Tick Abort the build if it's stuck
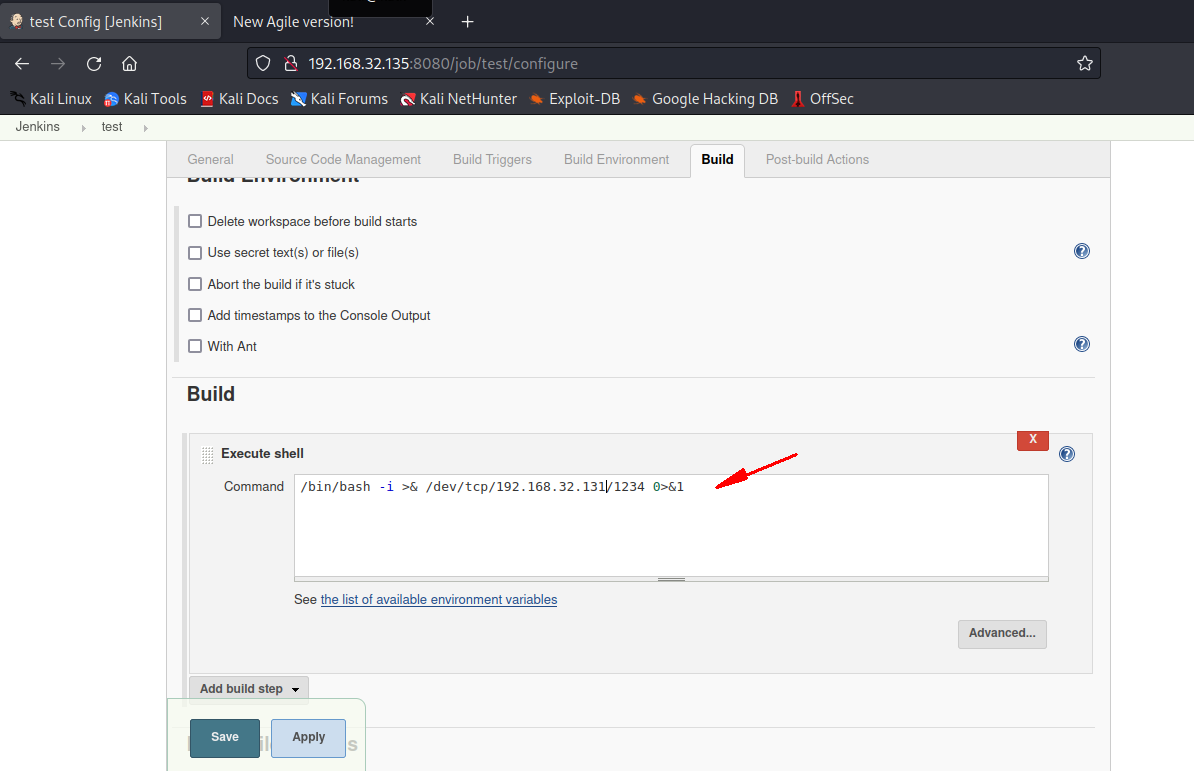 pyautogui.click(x=195, y=284)
